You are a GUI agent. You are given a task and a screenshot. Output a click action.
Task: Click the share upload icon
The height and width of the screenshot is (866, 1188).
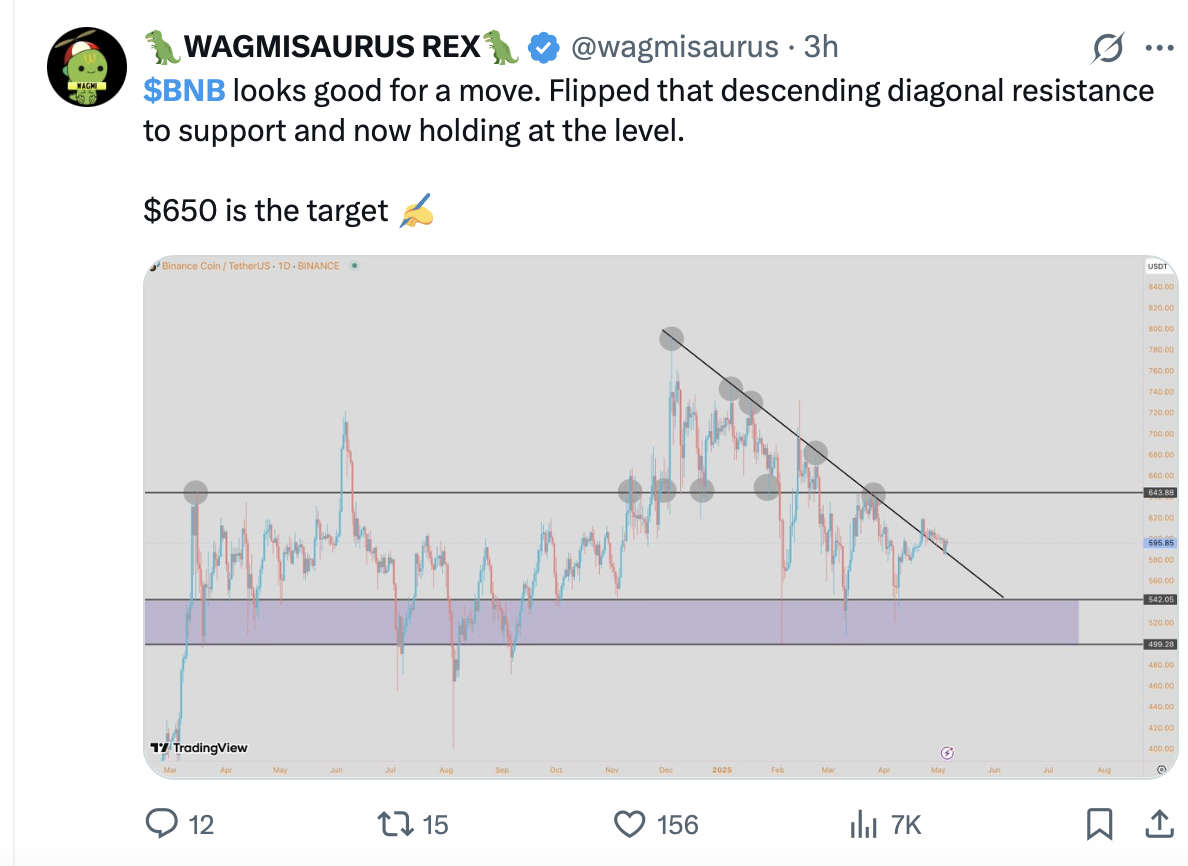coord(1159,824)
